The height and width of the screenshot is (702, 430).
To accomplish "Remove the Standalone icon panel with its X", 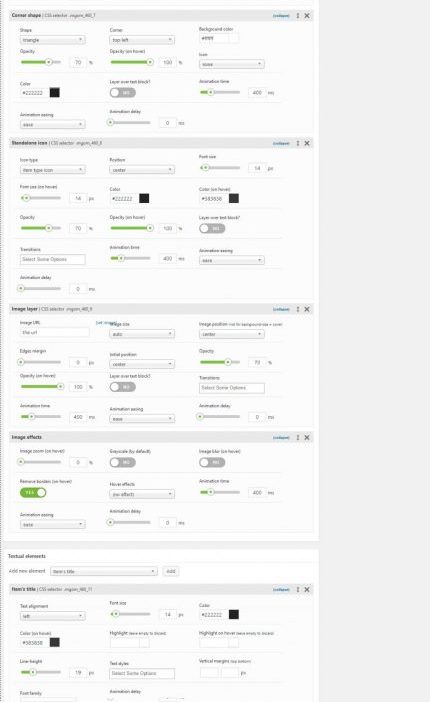I will (x=307, y=143).
